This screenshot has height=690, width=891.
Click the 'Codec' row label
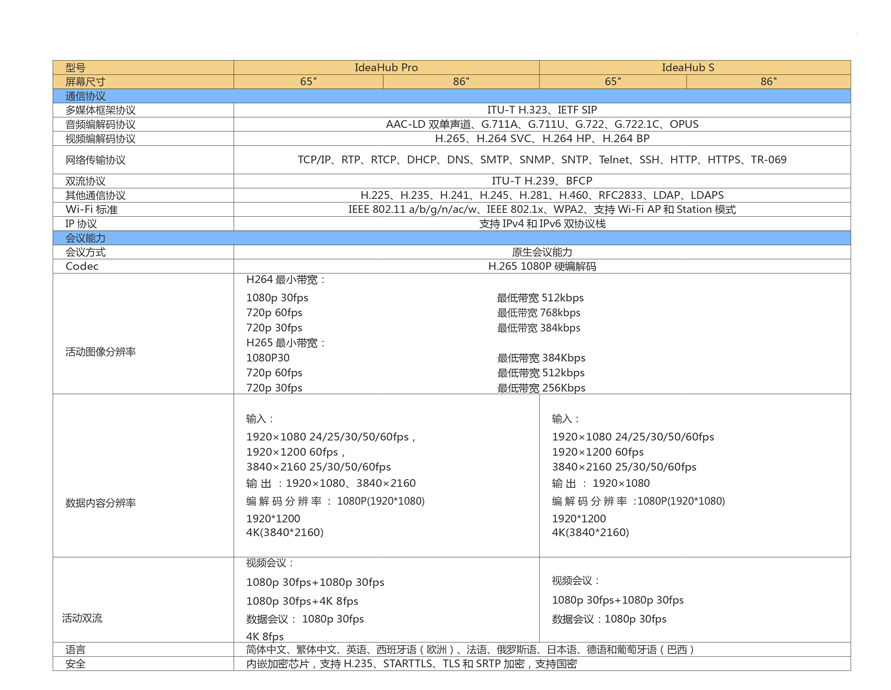82,267
